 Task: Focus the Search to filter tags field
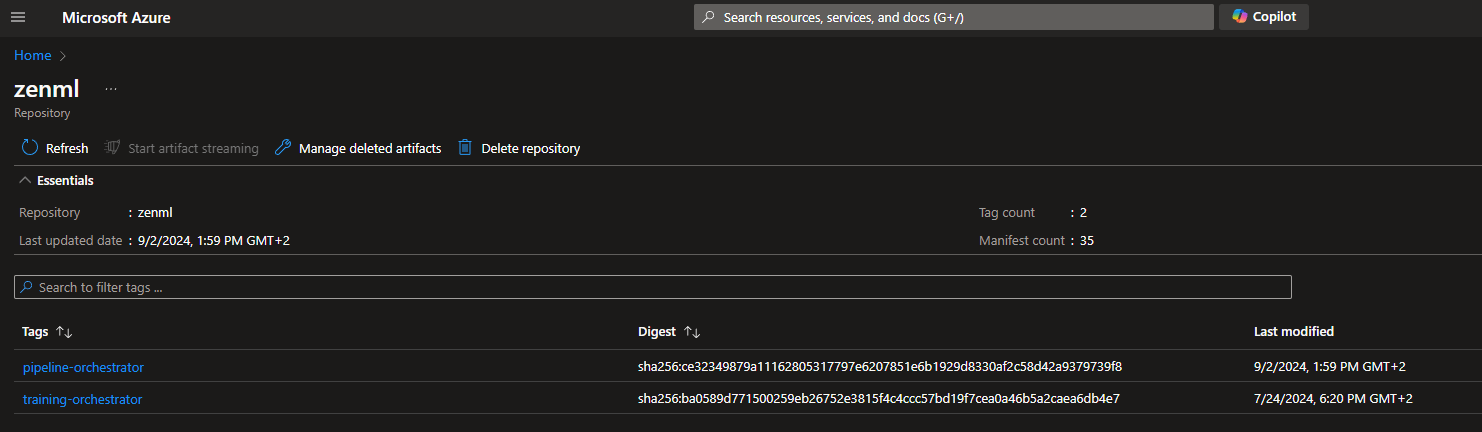653,287
